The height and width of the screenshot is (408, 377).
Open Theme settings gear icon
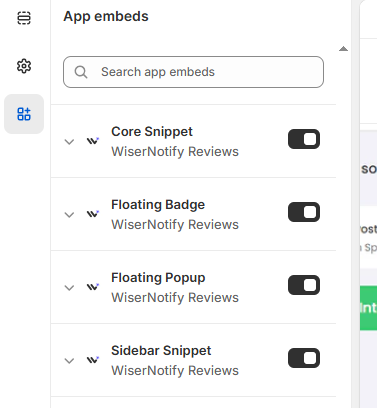pyautogui.click(x=24, y=66)
